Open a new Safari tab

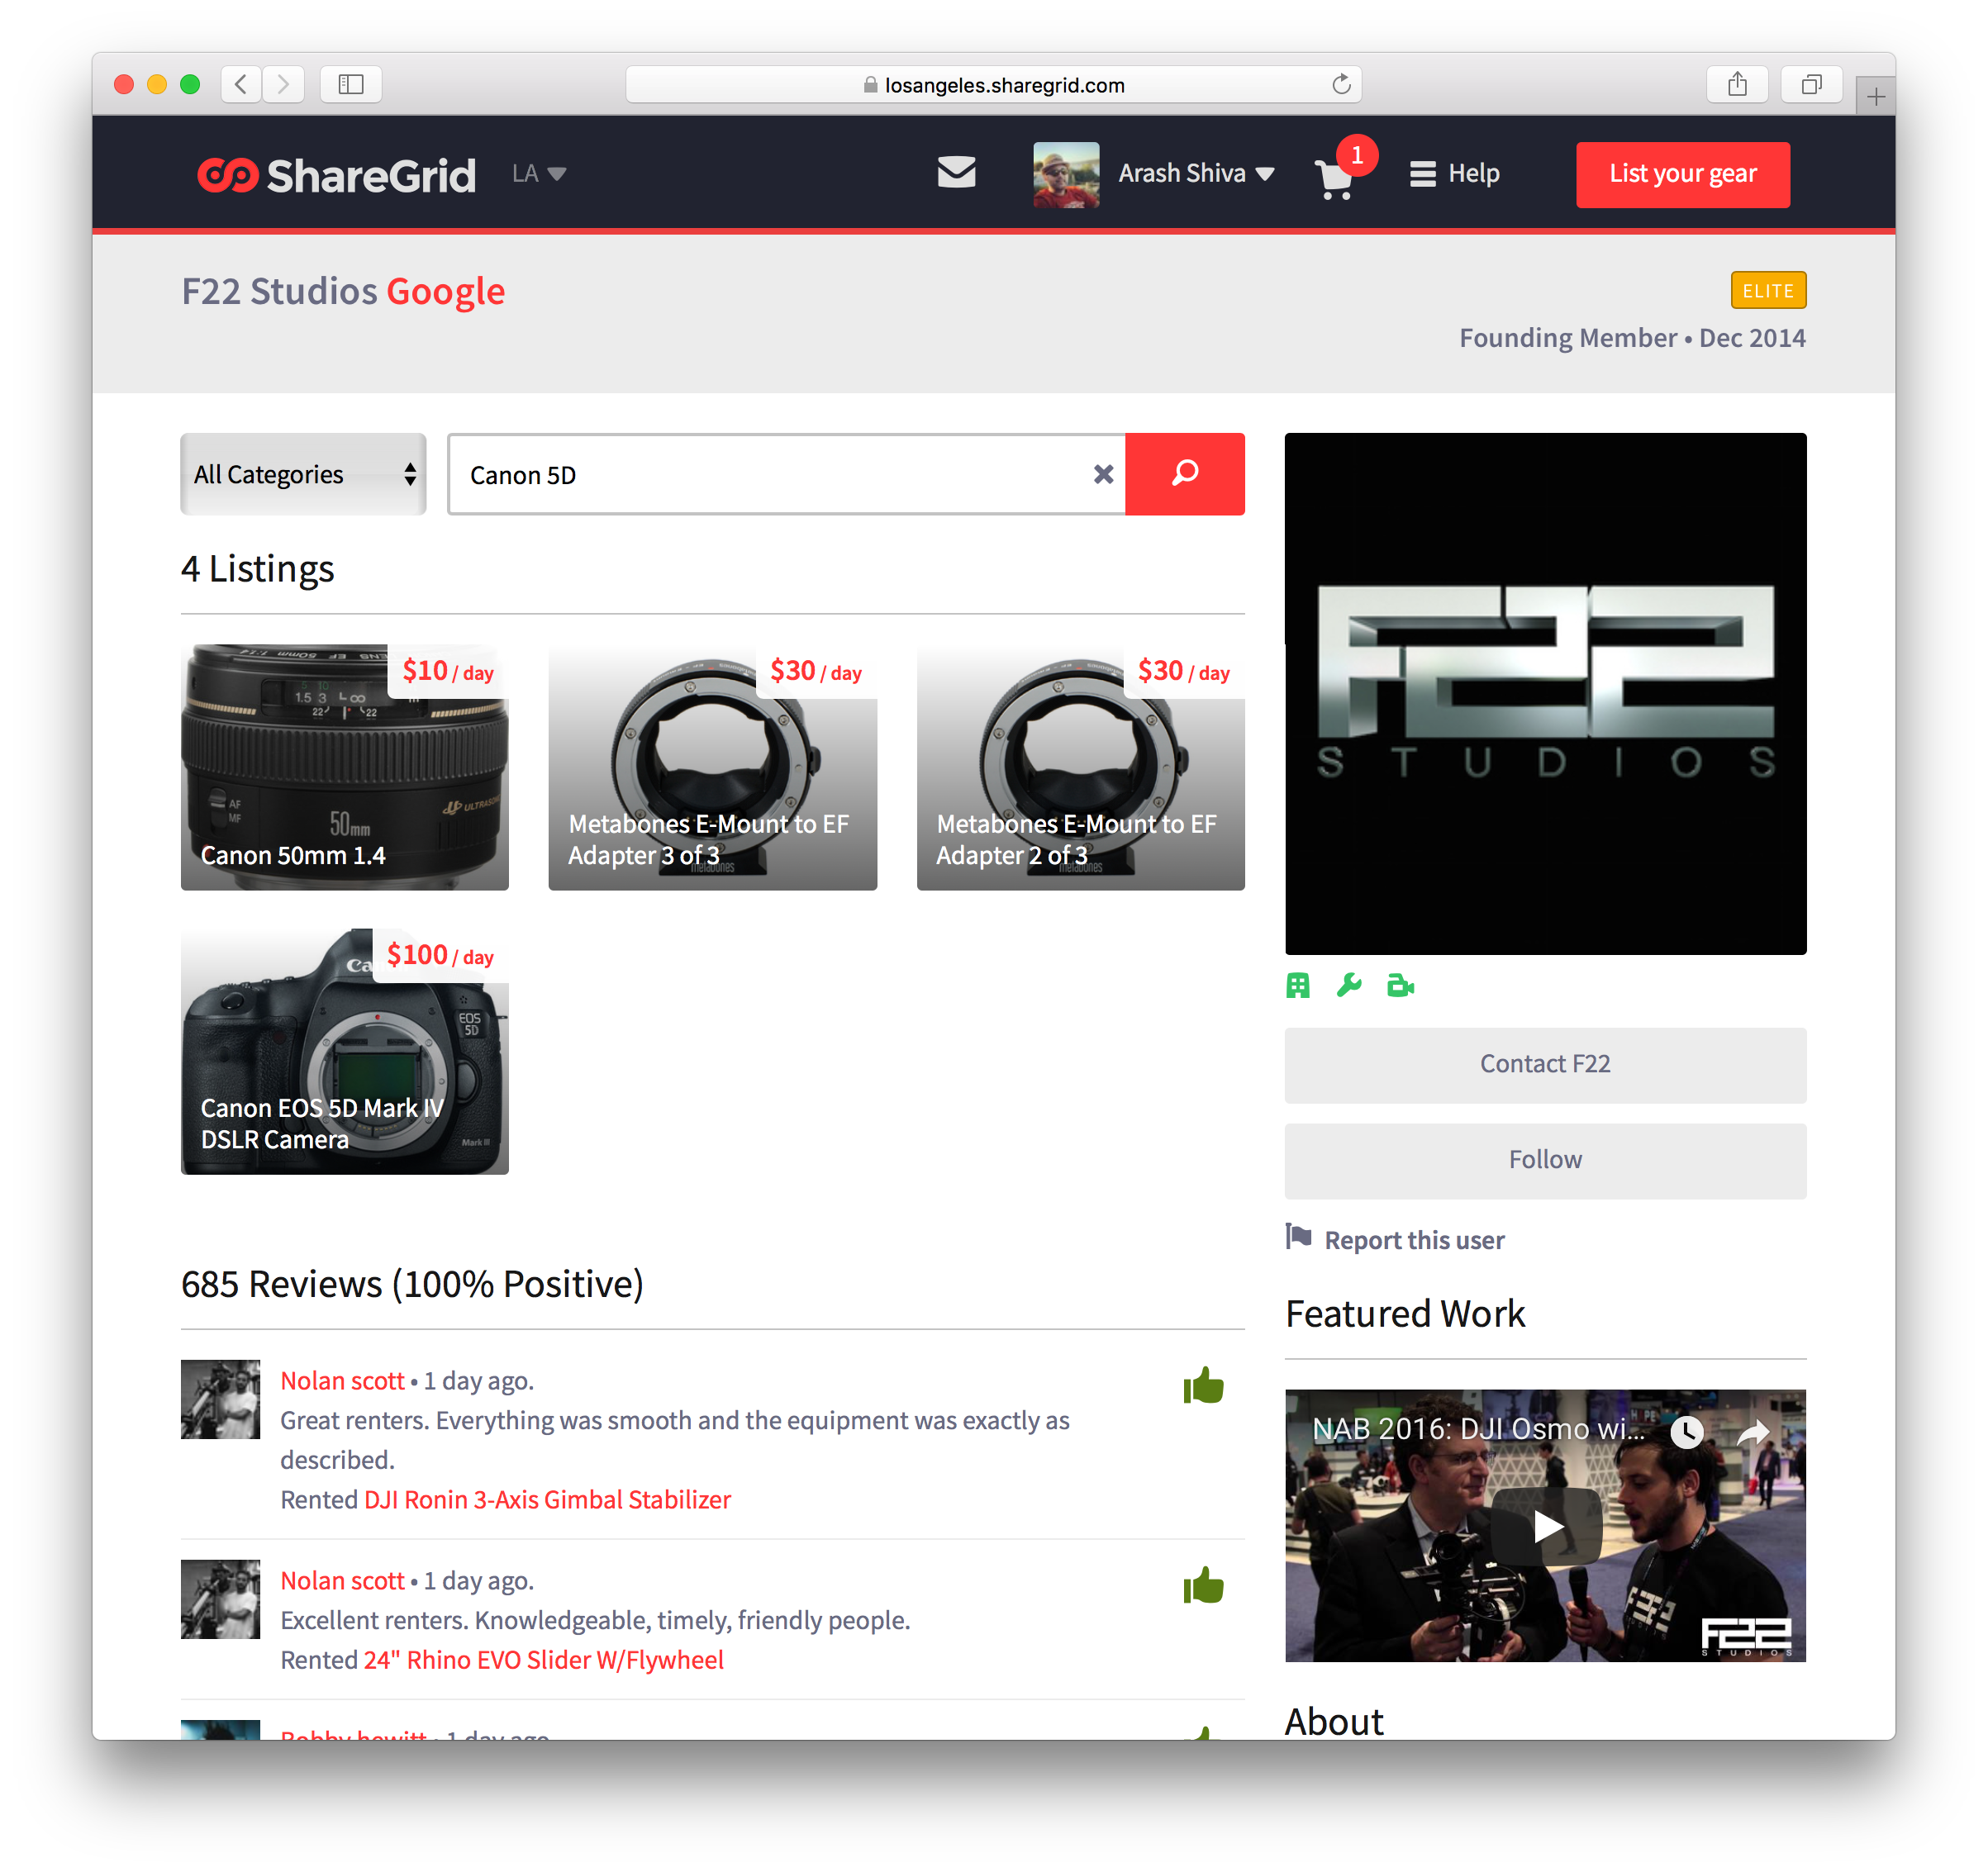(x=1875, y=96)
